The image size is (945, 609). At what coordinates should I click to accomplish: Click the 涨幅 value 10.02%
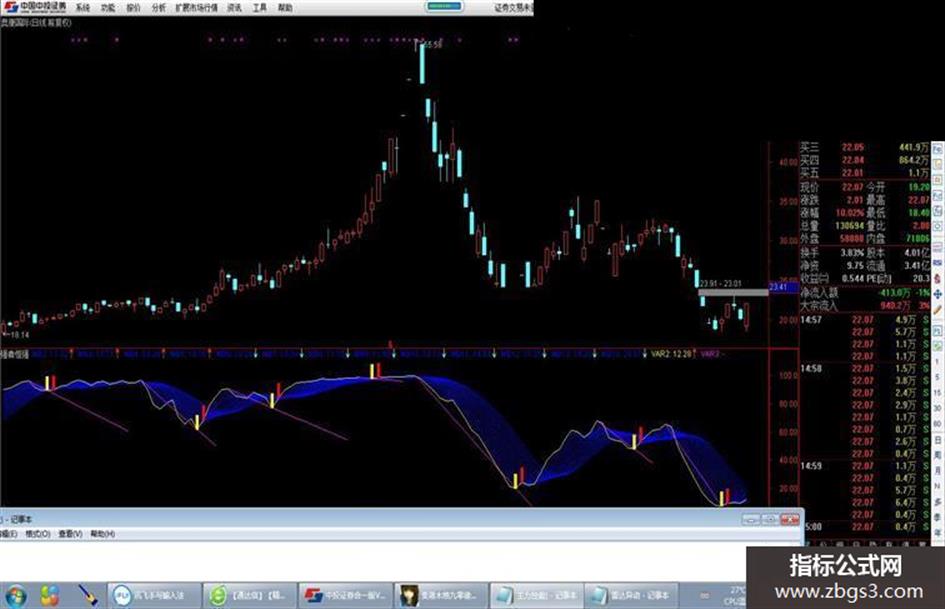[850, 213]
